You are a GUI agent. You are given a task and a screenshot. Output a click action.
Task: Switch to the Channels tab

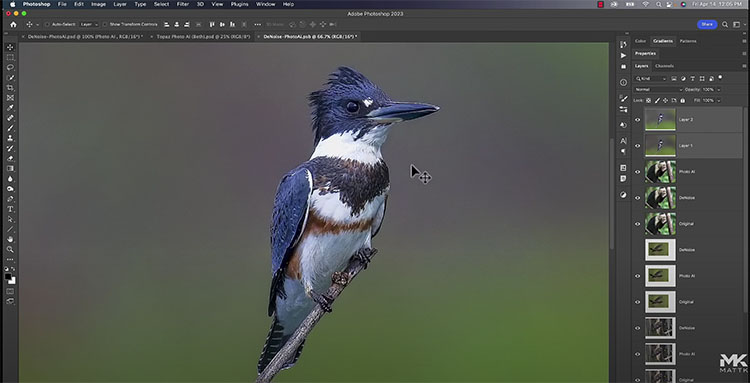tap(664, 66)
